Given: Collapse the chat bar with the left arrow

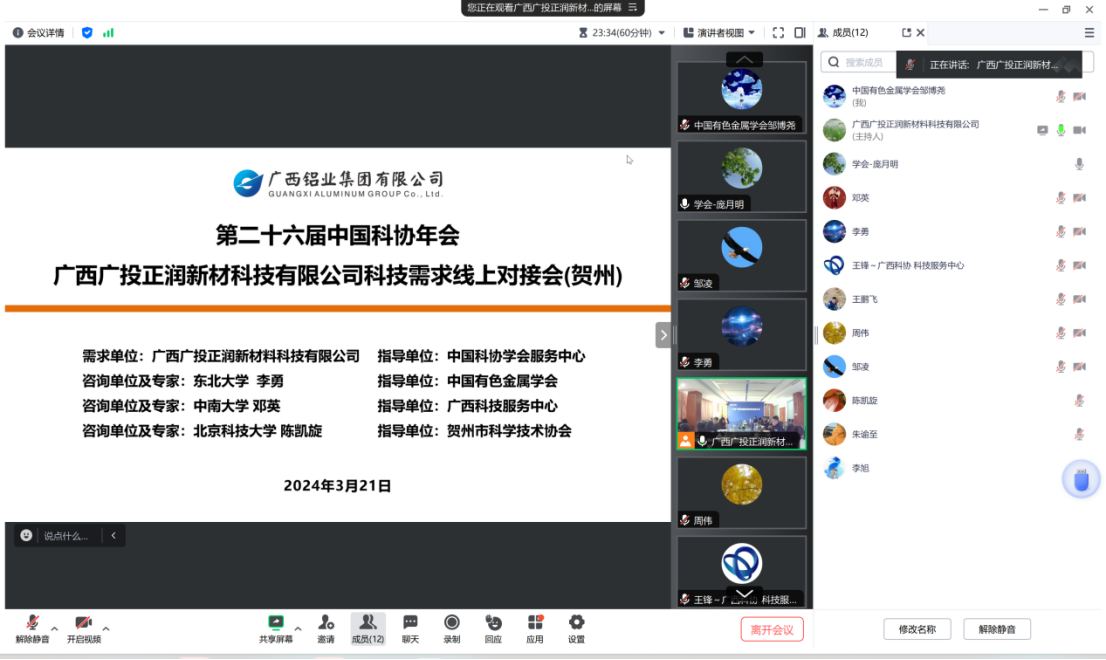Looking at the screenshot, I should click(x=114, y=535).
